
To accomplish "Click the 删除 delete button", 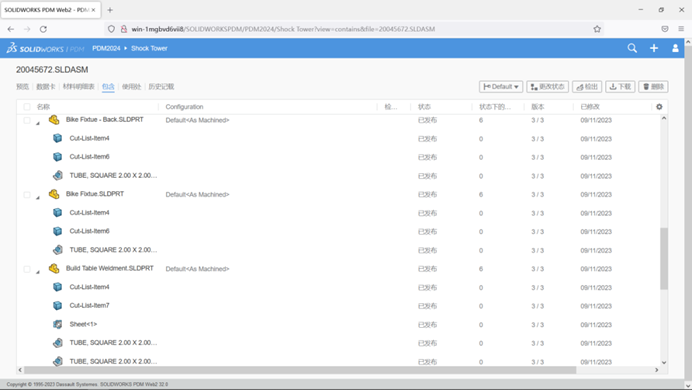I will 653,86.
